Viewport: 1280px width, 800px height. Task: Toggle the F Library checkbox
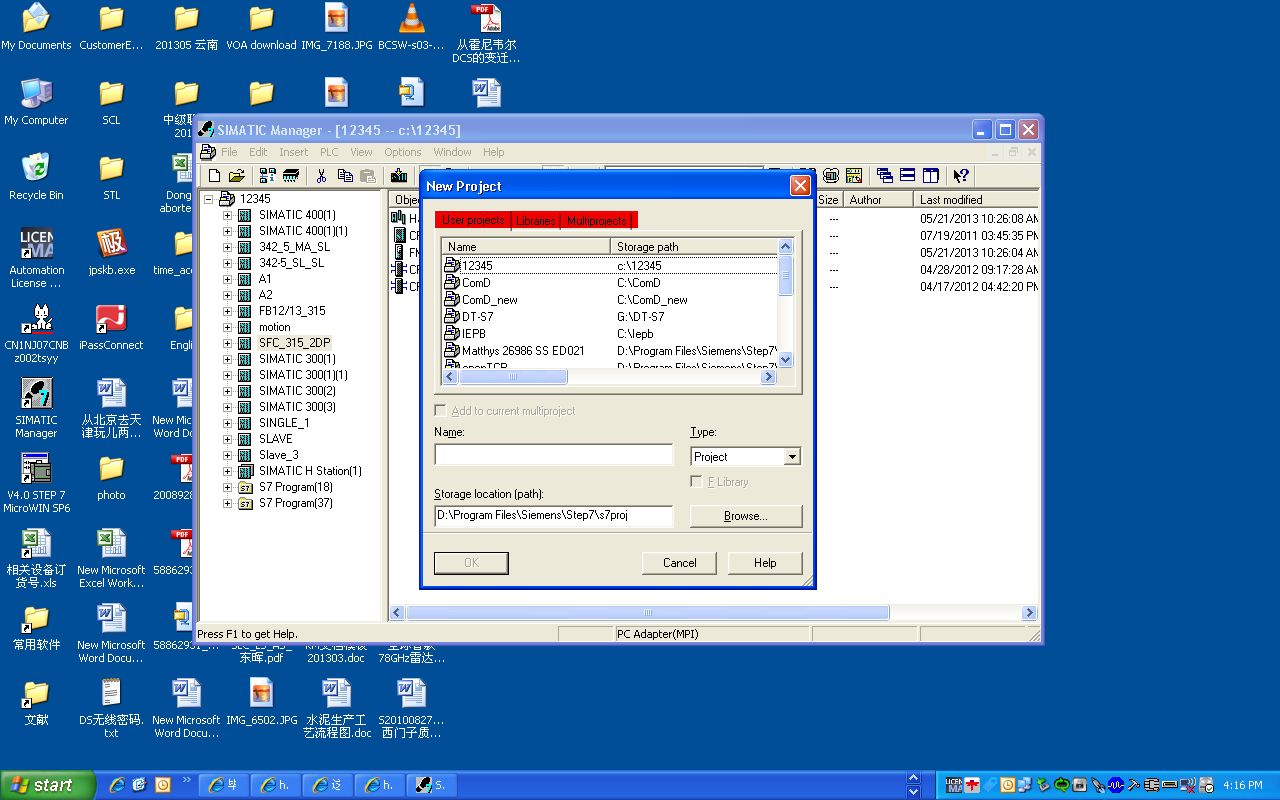tap(697, 482)
